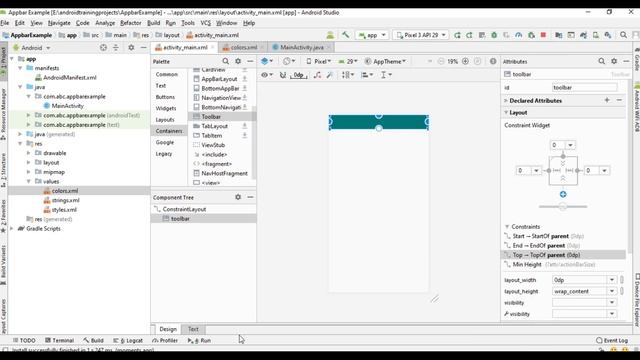Image resolution: width=640 pixels, height=360 pixels.
Task: Click the Clear All Constraints icon
Action: [x=317, y=75]
